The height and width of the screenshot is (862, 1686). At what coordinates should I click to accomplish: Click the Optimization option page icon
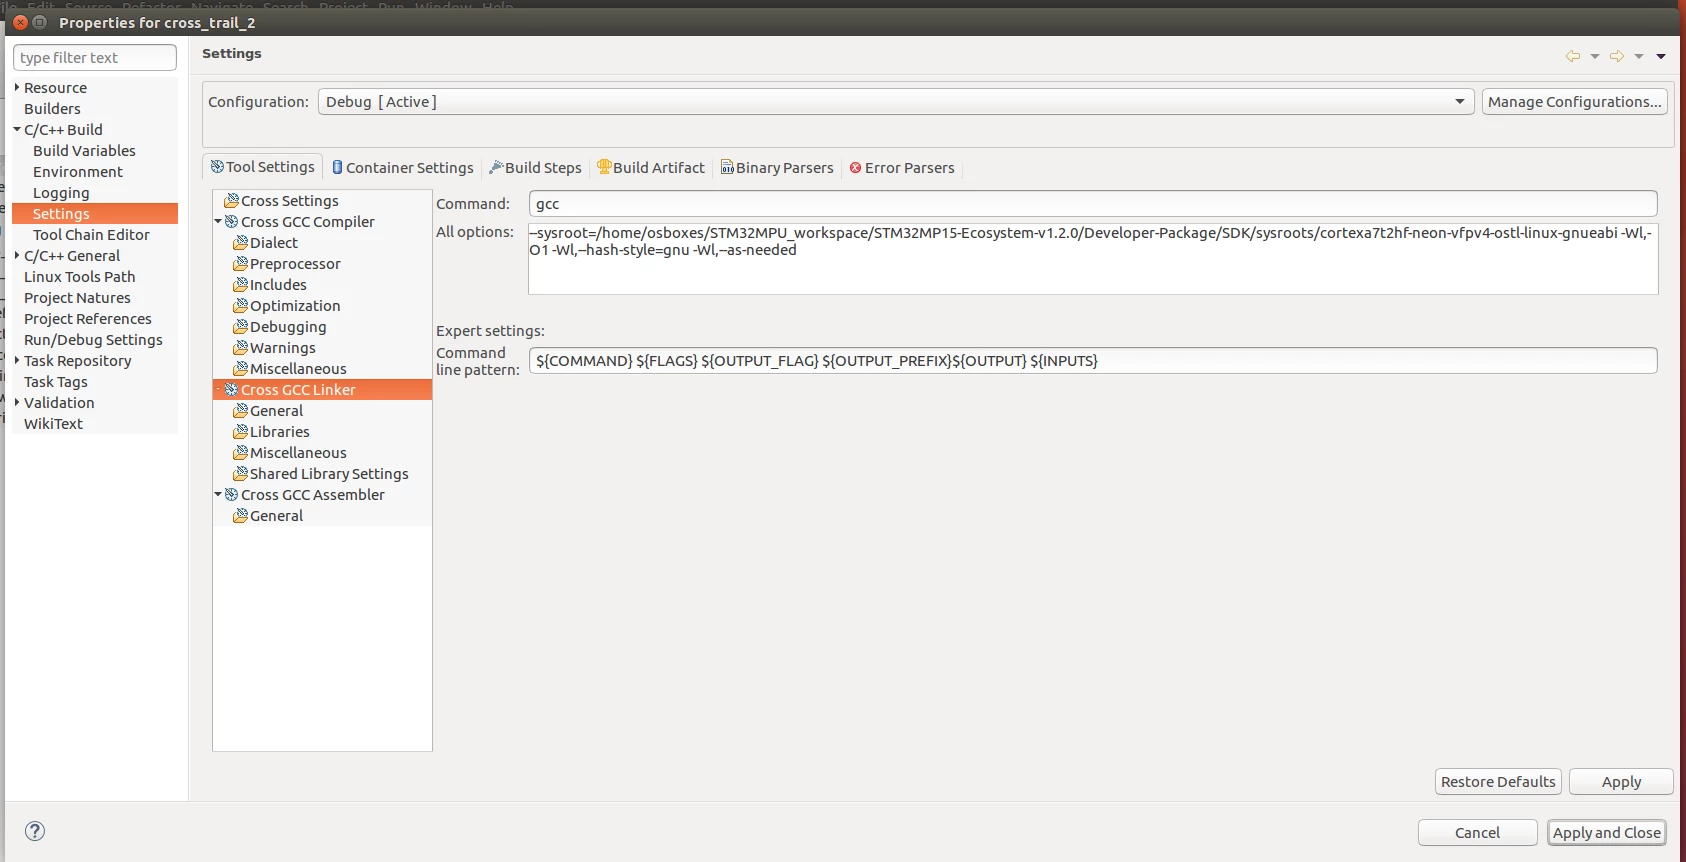(x=240, y=306)
